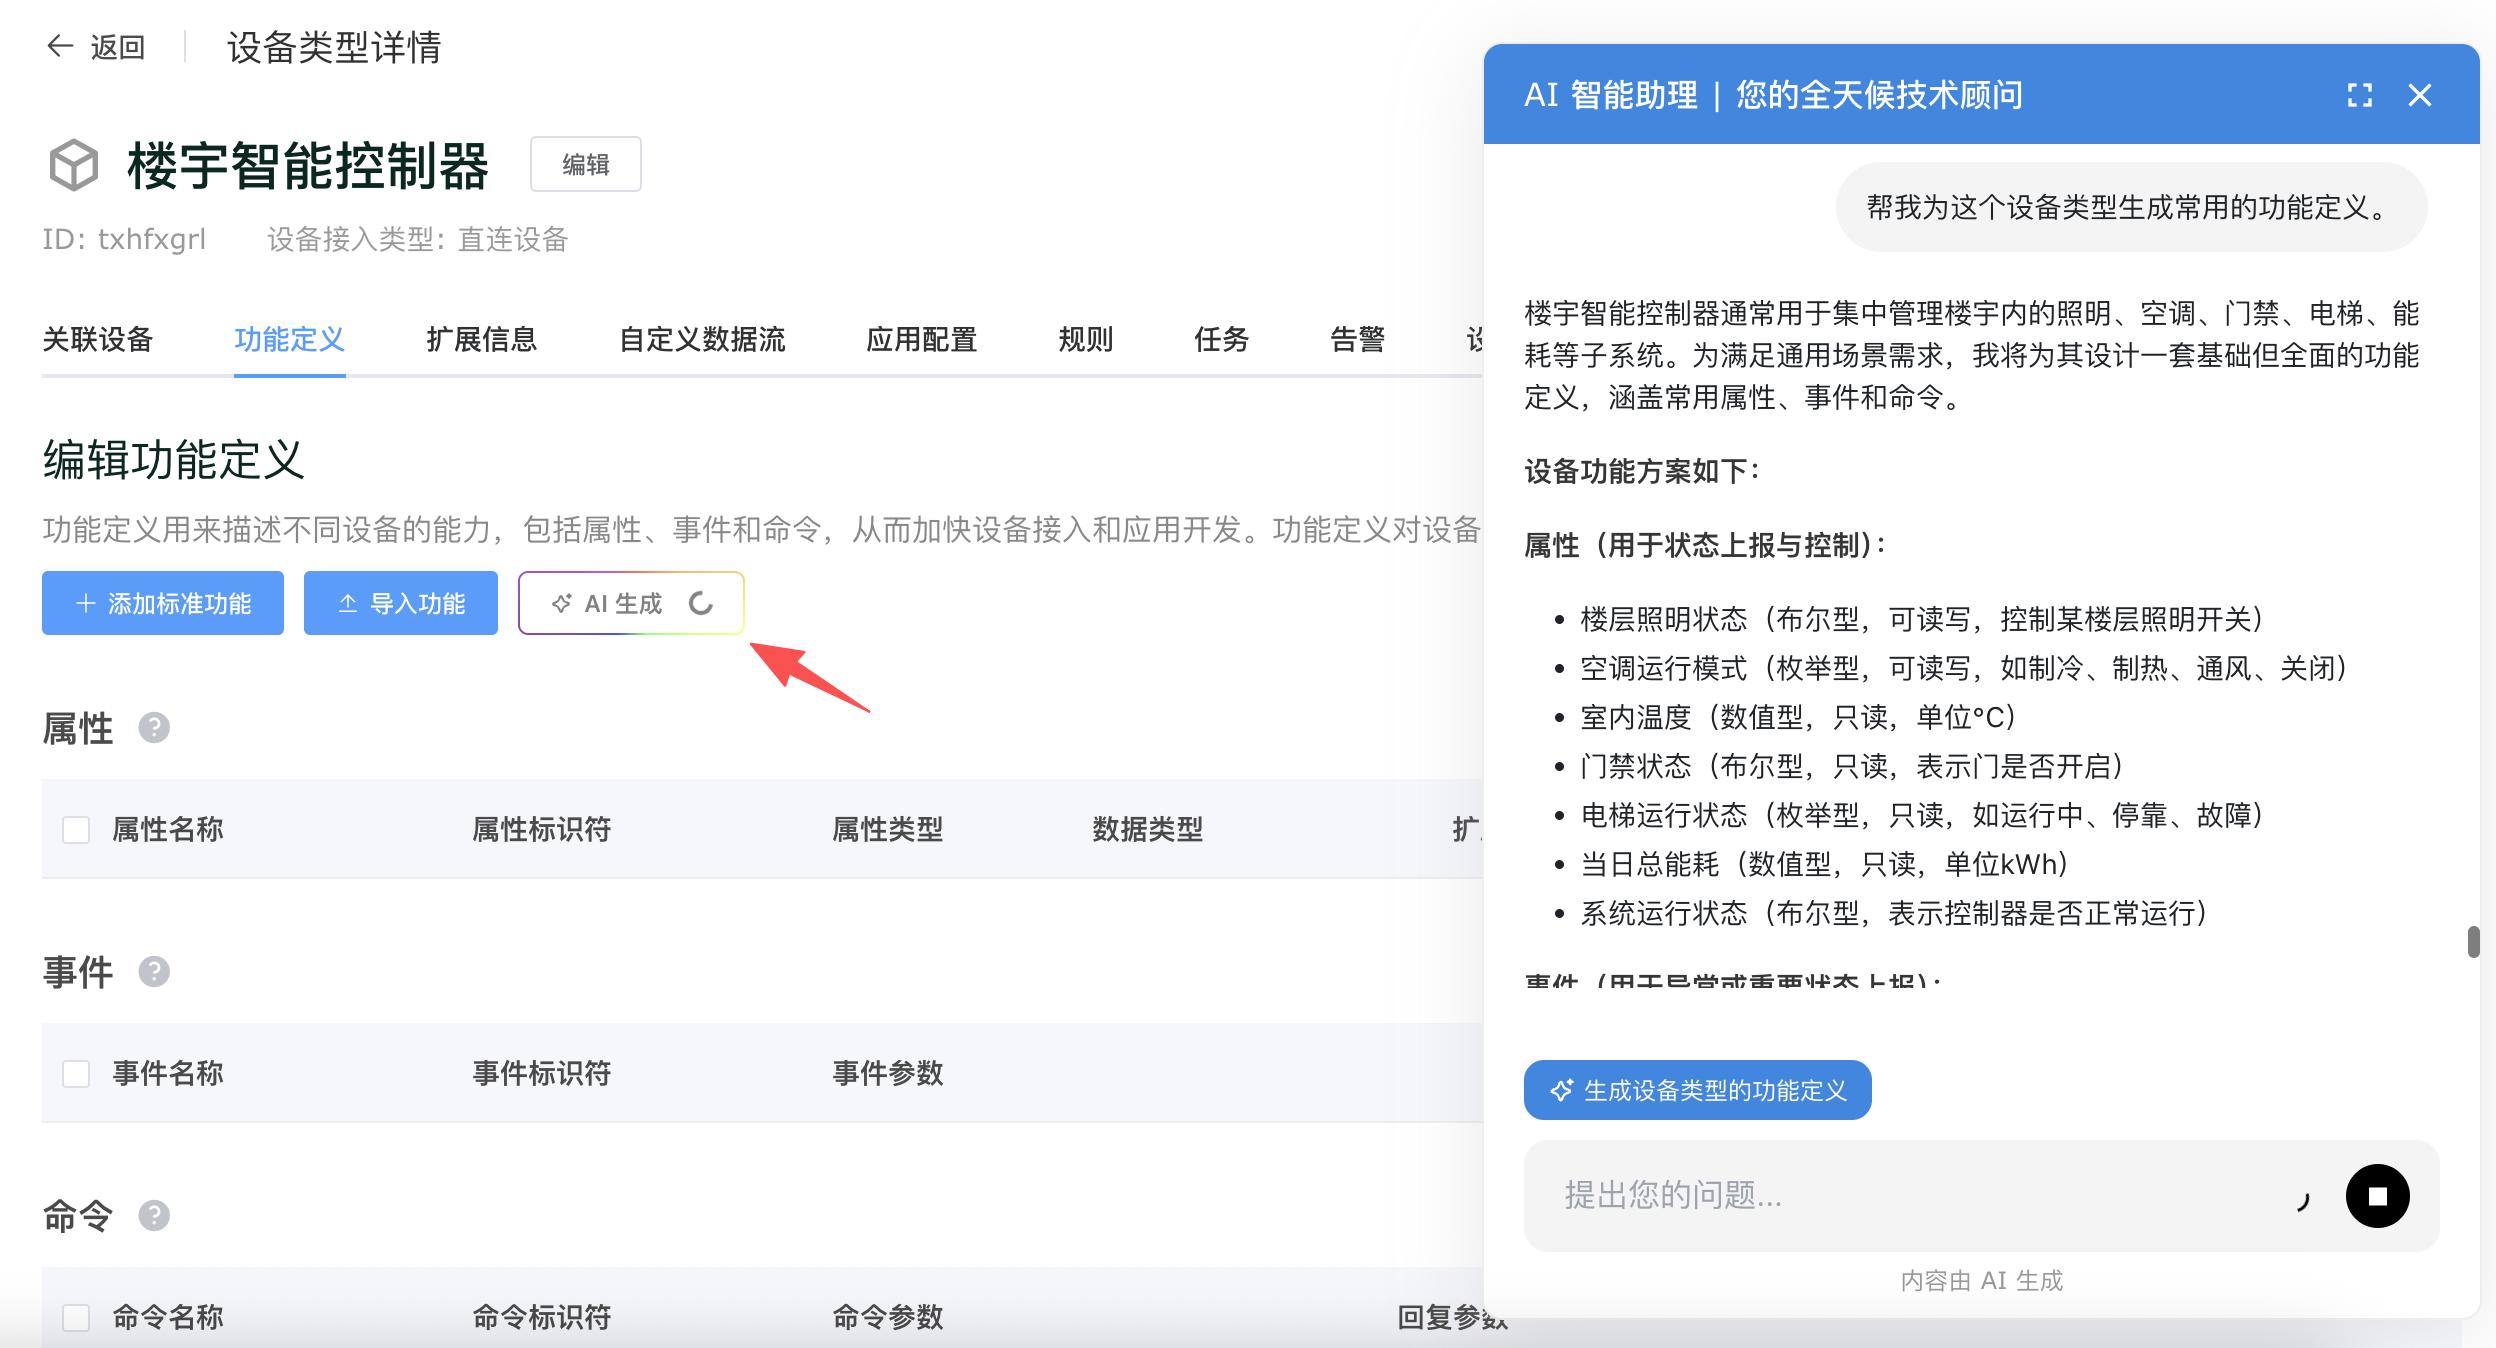Click the chat panel scrollbar thumb
This screenshot has height=1348, width=2496.
click(2472, 941)
